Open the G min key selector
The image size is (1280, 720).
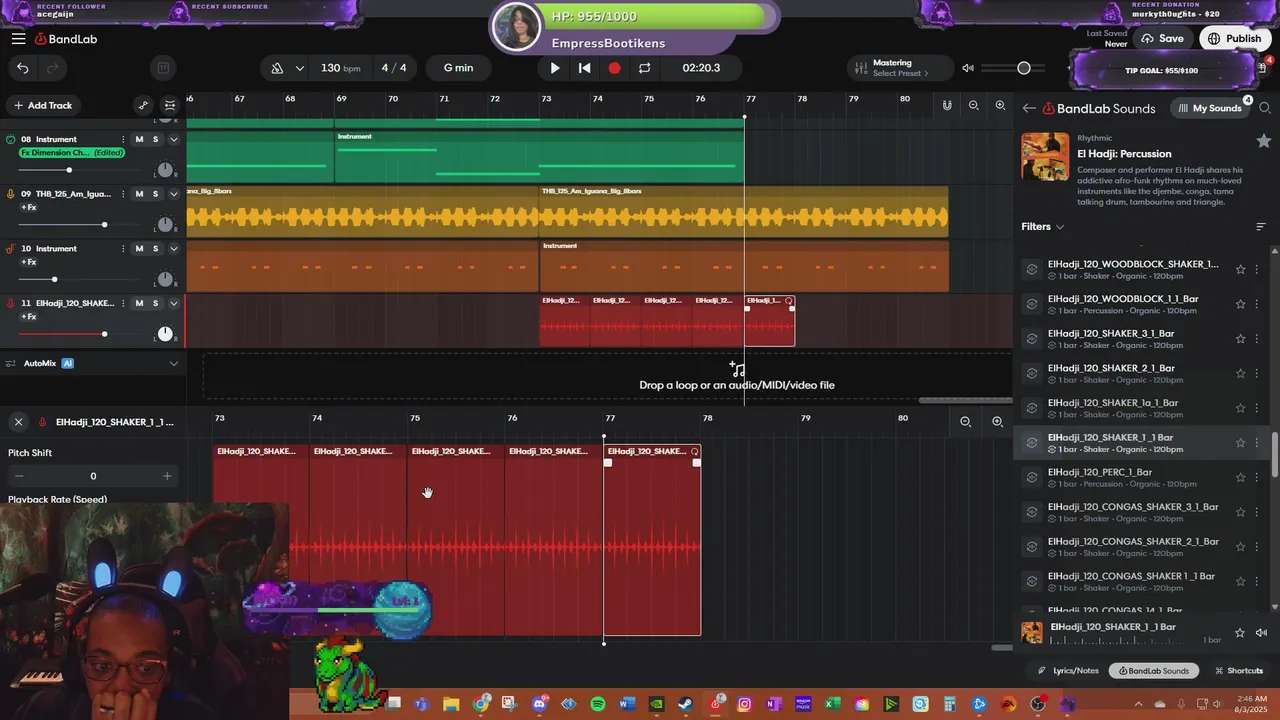click(x=458, y=68)
